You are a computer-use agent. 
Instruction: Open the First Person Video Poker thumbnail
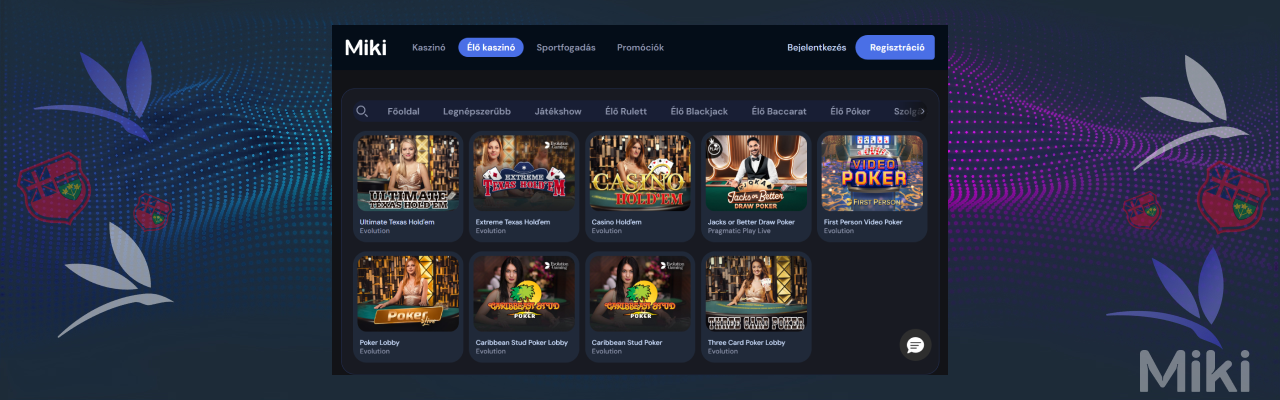pos(872,173)
